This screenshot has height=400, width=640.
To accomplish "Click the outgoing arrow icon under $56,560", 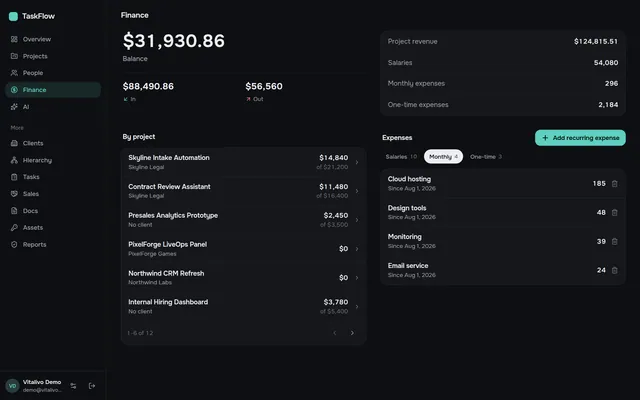I will pyautogui.click(x=248, y=99).
